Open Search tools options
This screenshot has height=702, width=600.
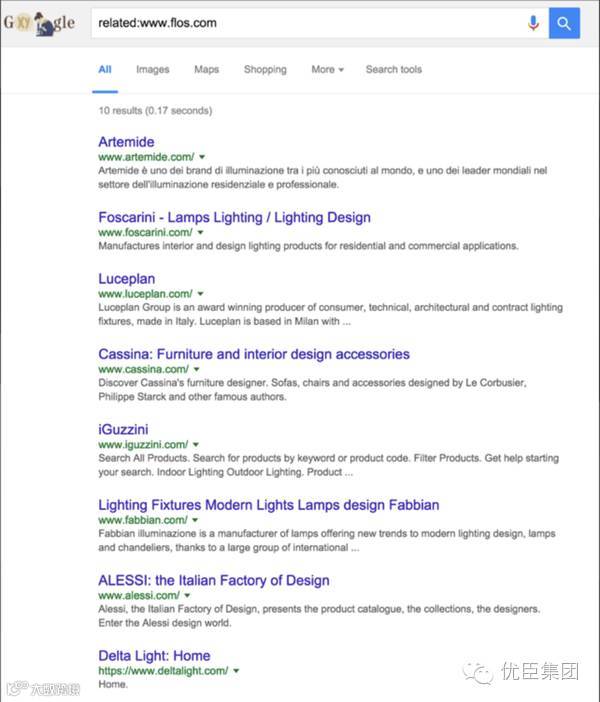[394, 69]
